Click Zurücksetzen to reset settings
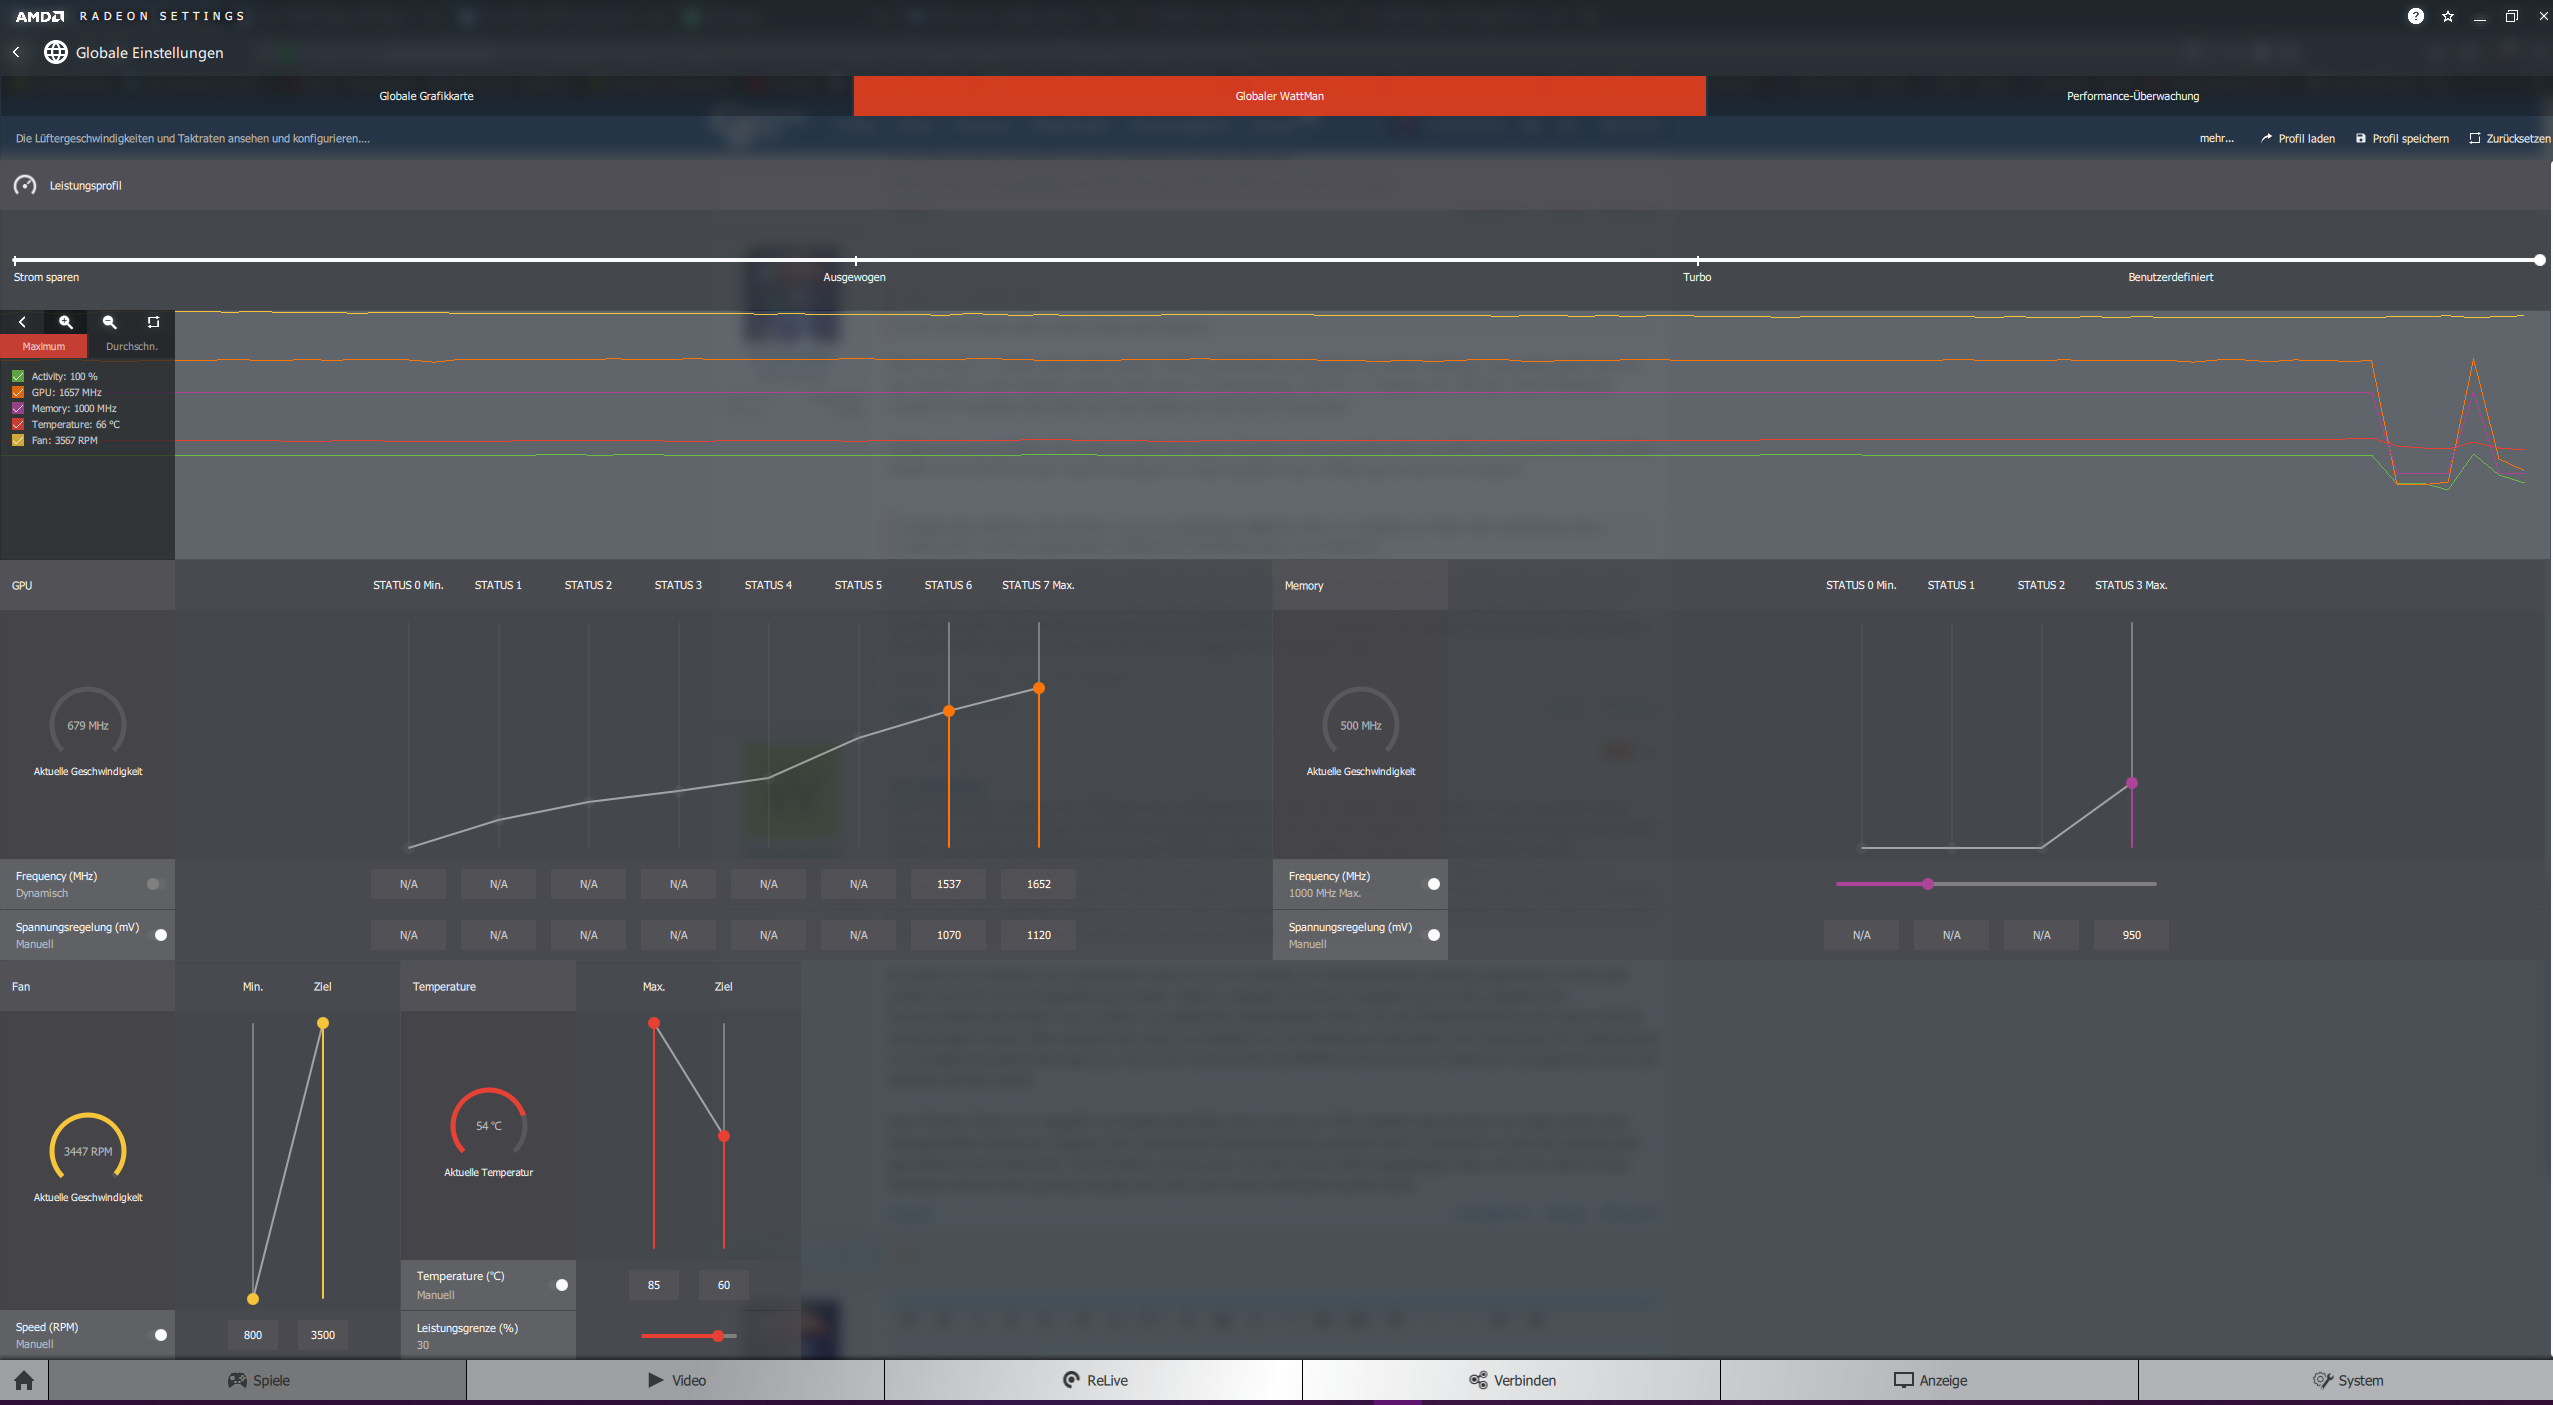2553x1405 pixels. click(x=2509, y=139)
